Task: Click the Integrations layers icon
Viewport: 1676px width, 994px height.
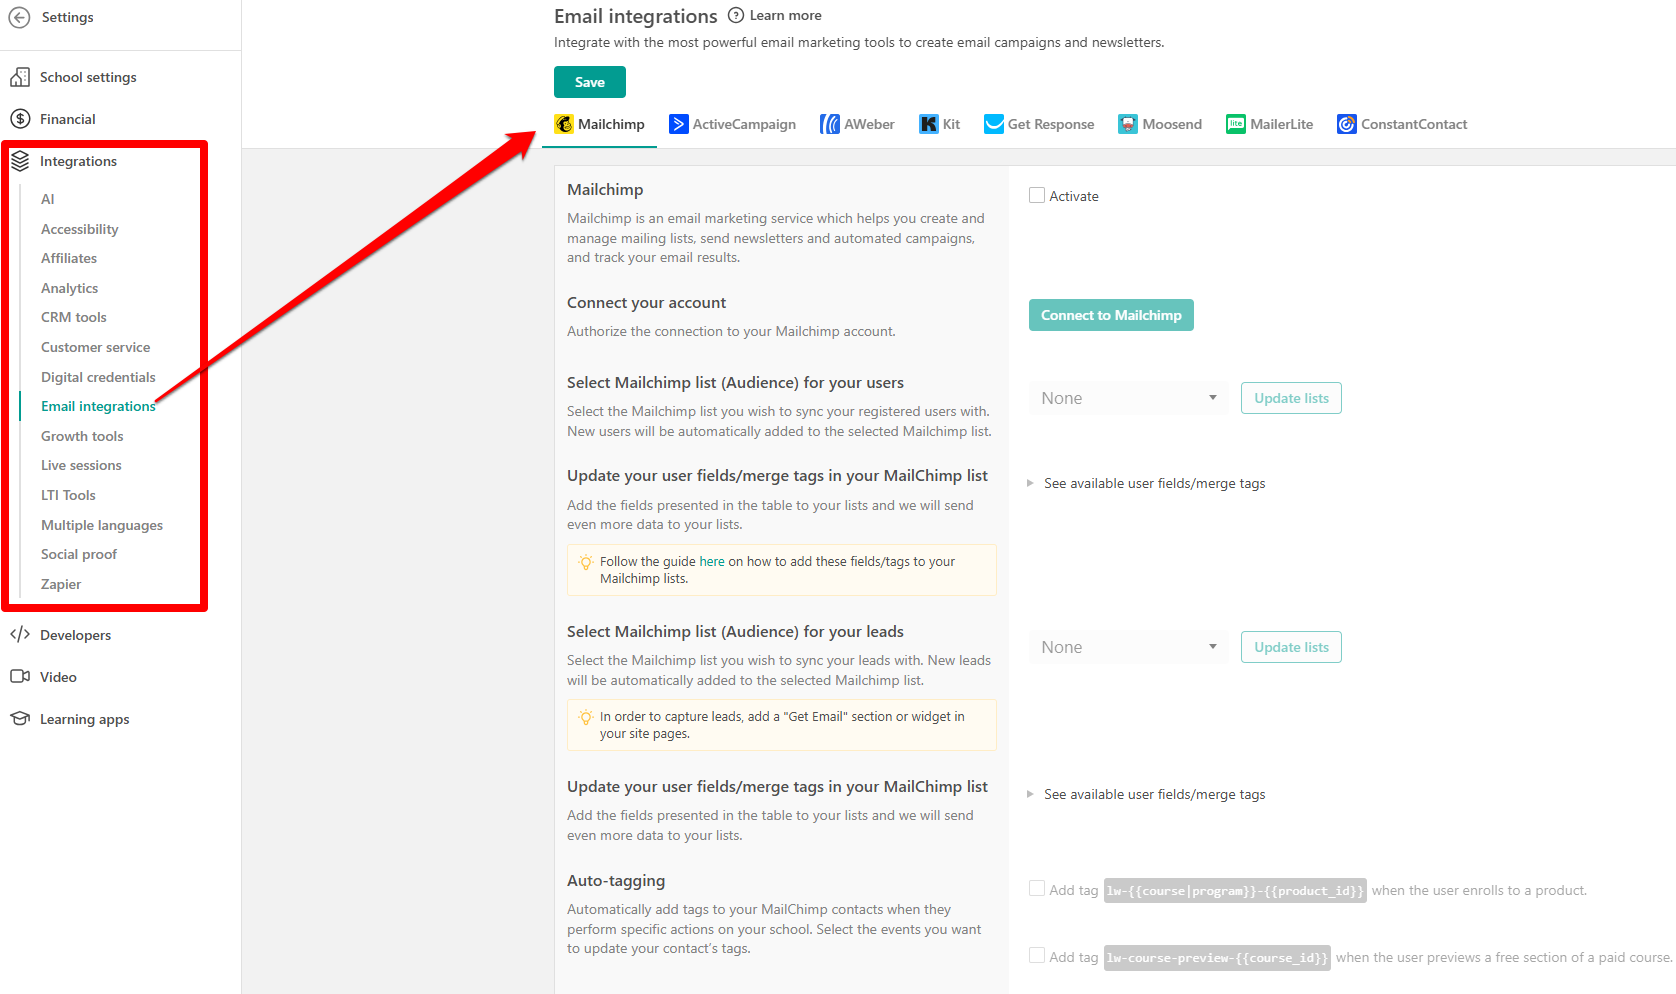Action: coord(20,161)
